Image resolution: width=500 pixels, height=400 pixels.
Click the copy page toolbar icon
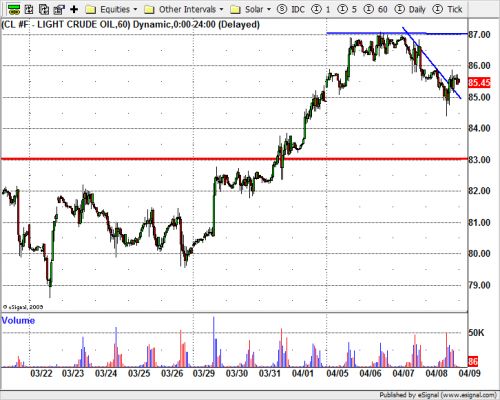pos(44,9)
